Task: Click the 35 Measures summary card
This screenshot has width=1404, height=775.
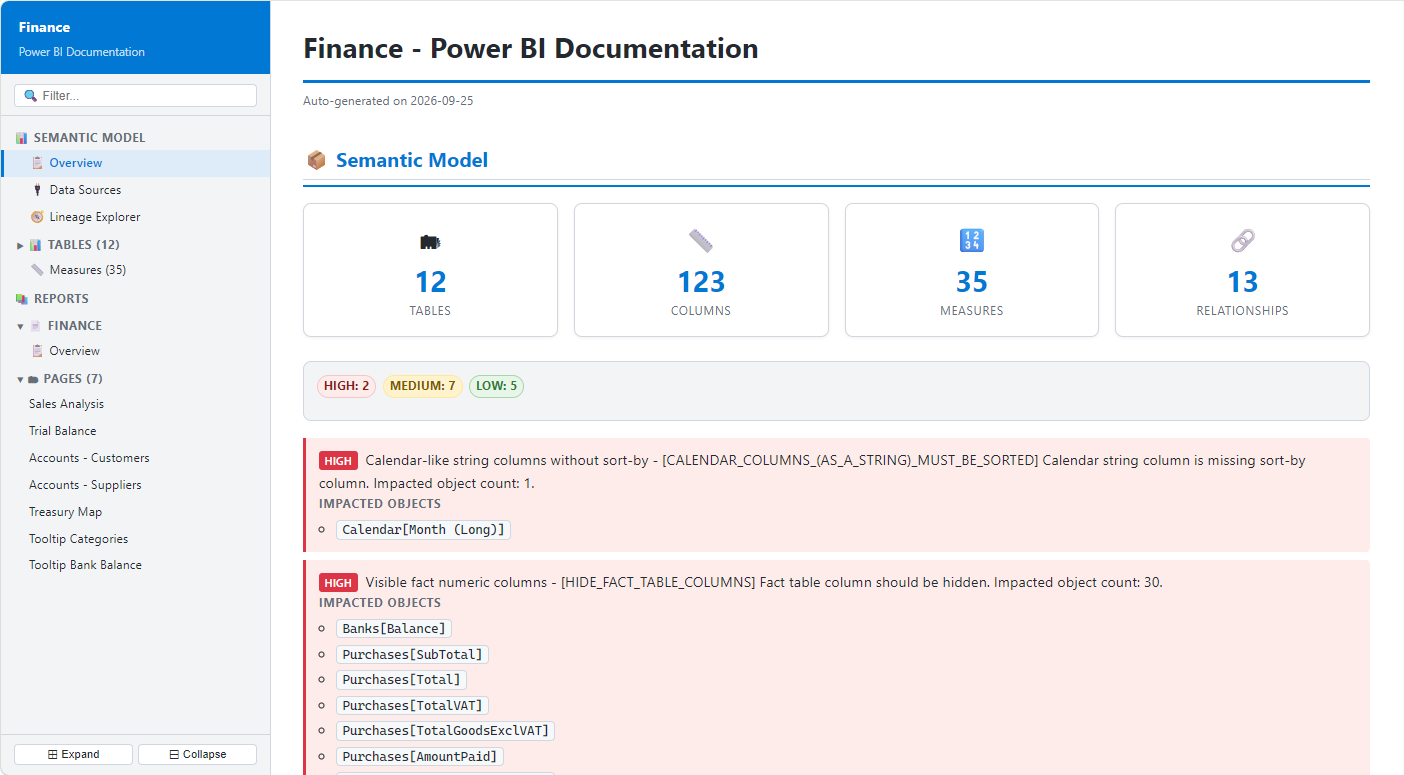Action: coord(971,270)
